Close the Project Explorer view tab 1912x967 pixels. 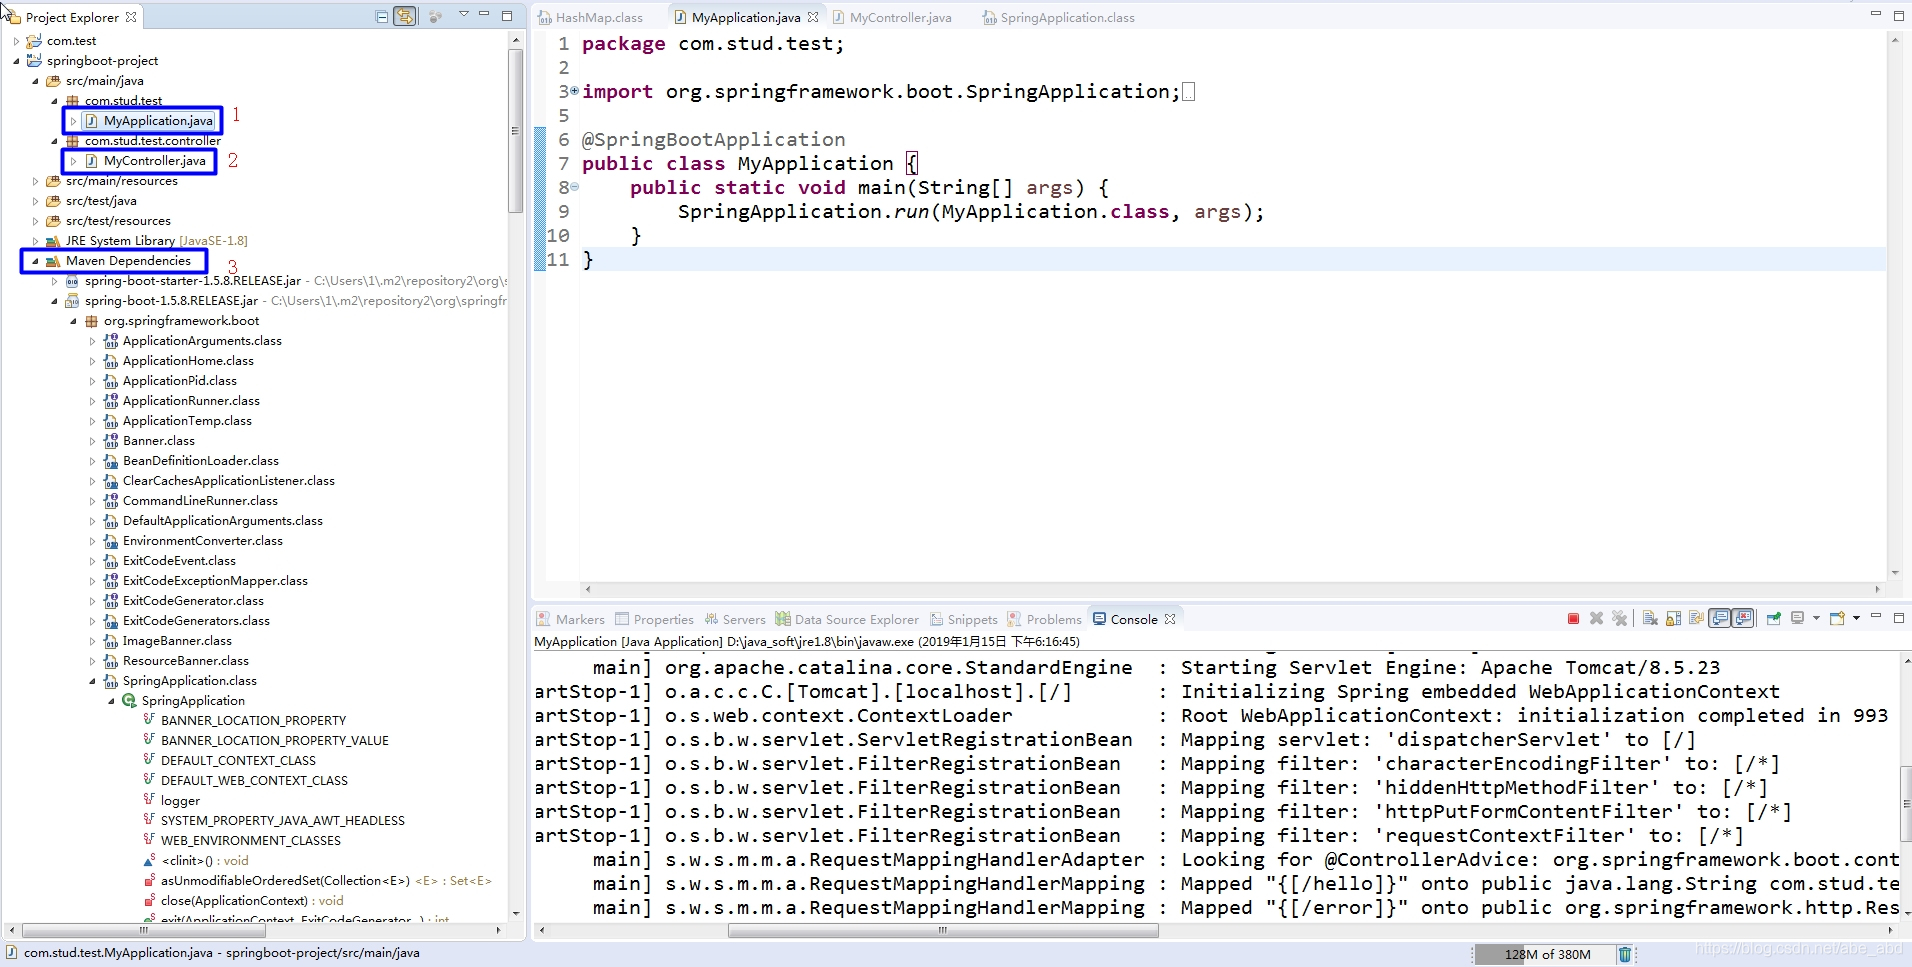tap(131, 17)
